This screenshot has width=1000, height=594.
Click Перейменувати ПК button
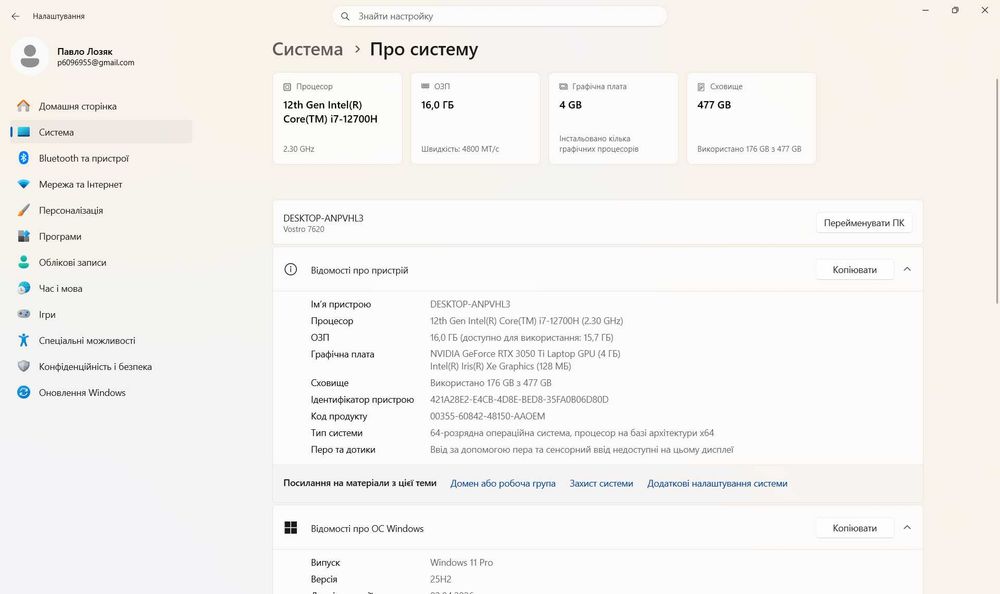tap(864, 223)
